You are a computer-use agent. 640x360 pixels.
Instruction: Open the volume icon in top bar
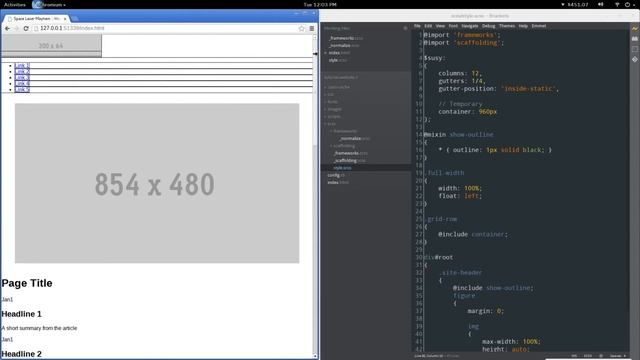coord(601,4)
